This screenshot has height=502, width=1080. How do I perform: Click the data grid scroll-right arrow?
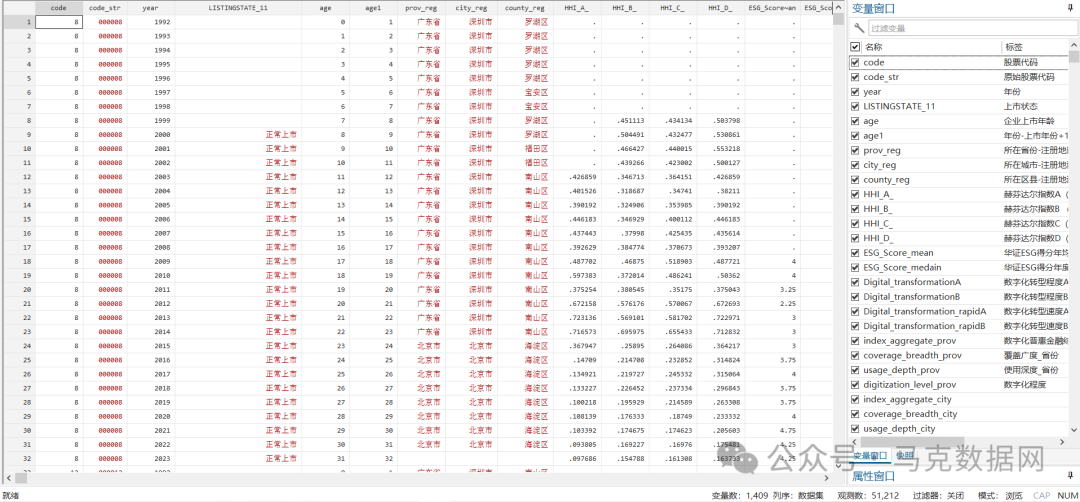point(828,477)
